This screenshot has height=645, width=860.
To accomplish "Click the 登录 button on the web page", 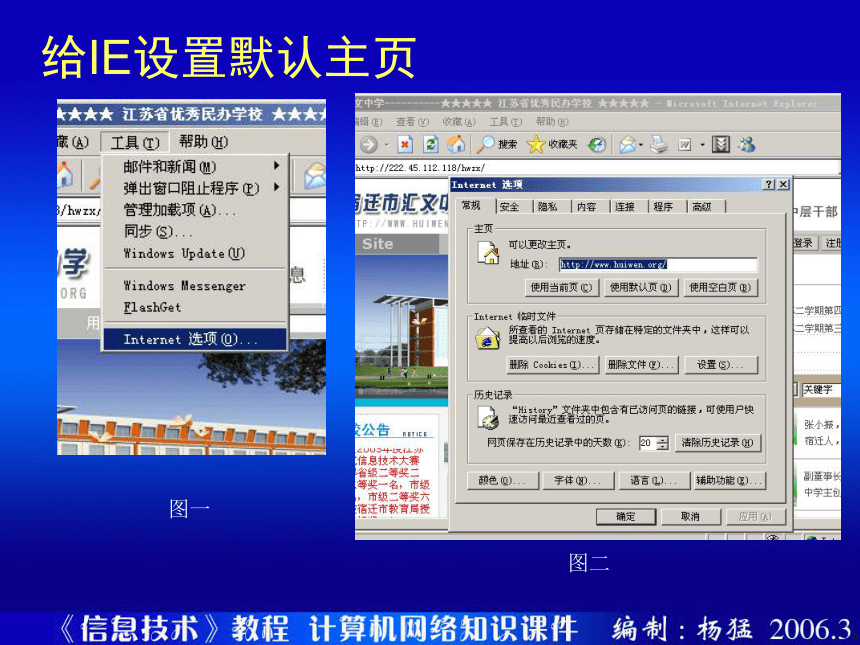I will (805, 242).
